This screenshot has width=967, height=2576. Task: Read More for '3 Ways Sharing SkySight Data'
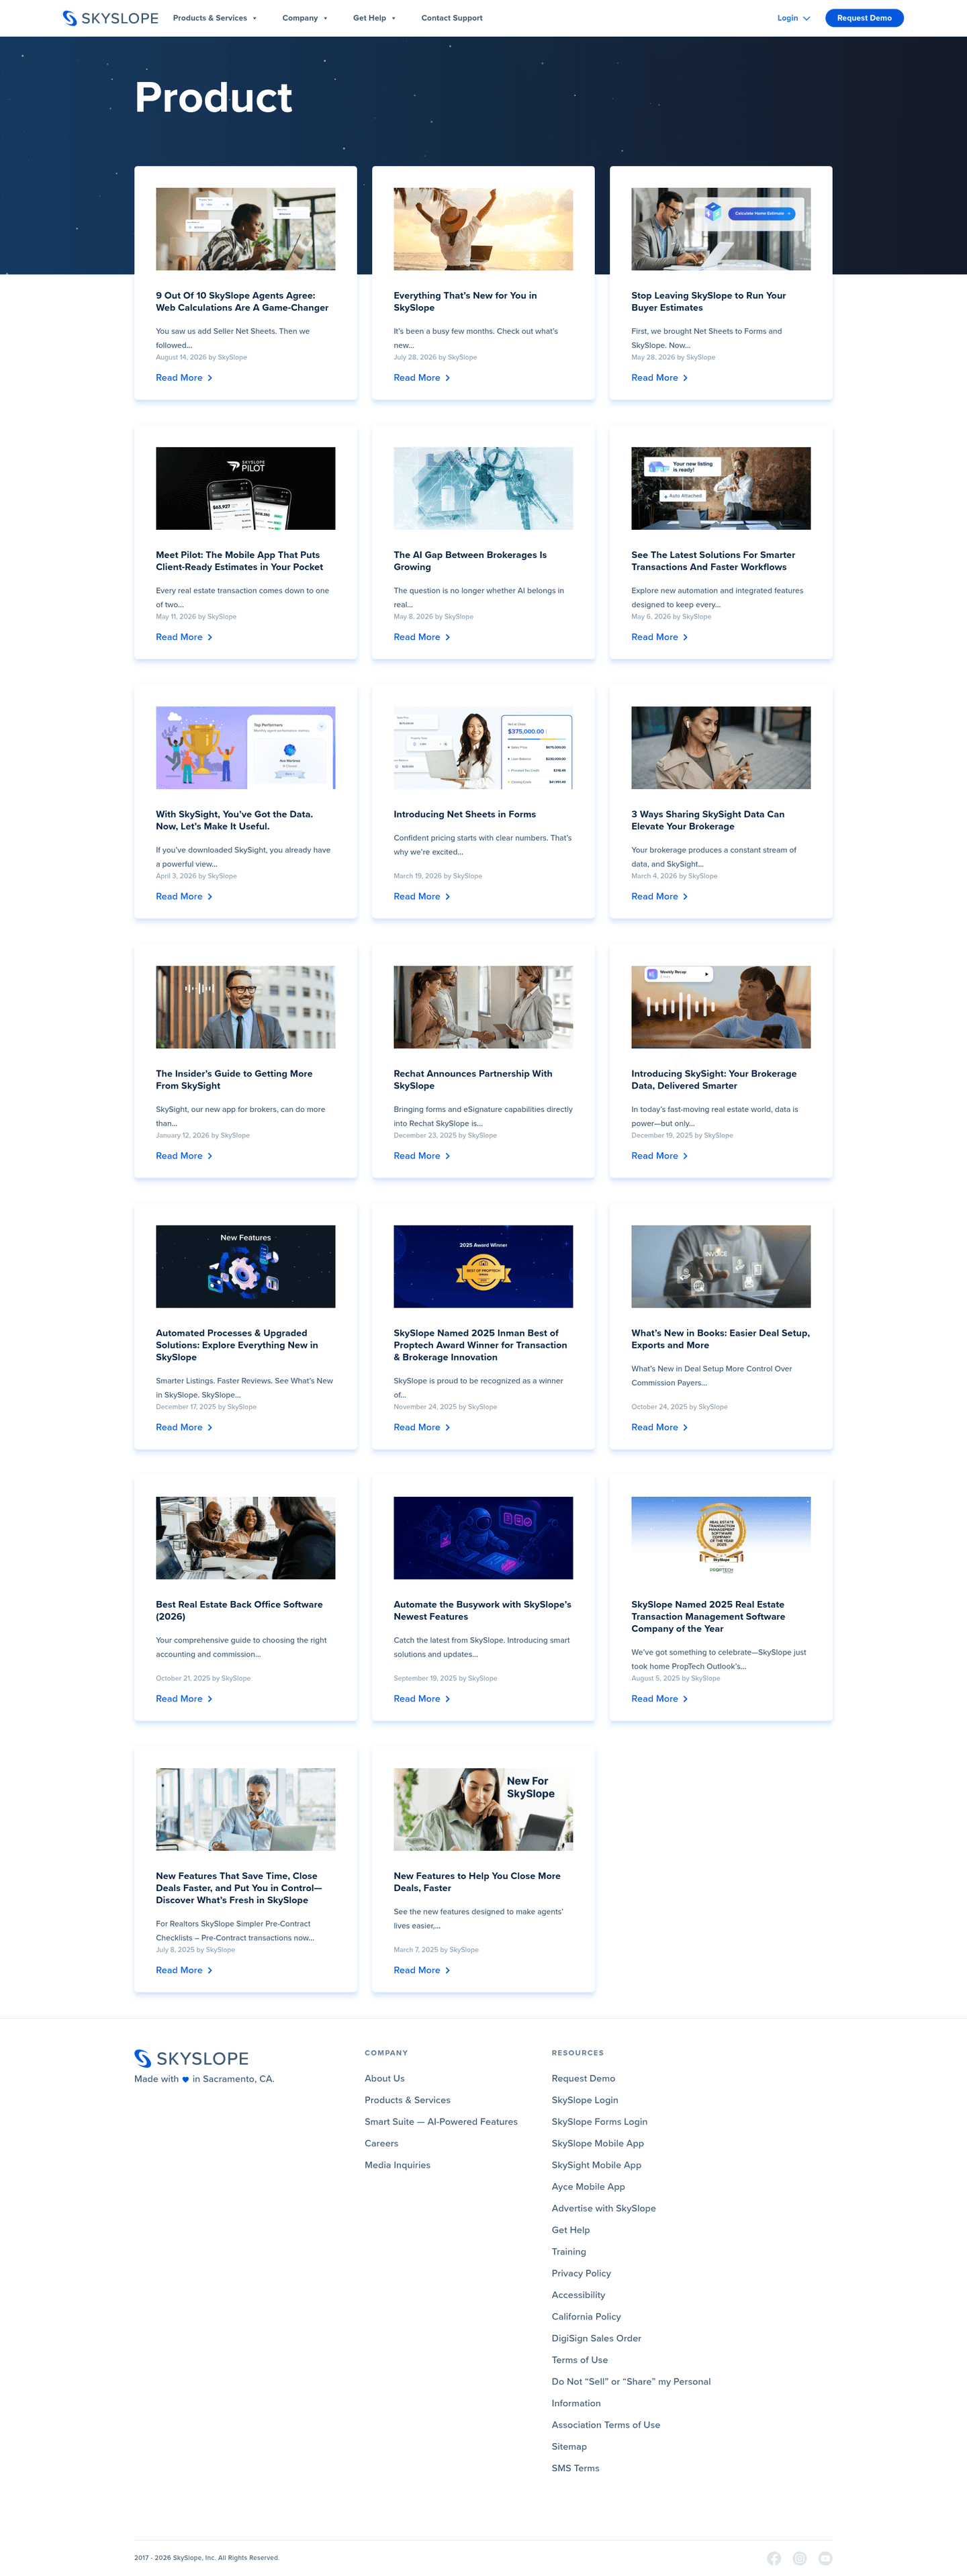pos(660,896)
